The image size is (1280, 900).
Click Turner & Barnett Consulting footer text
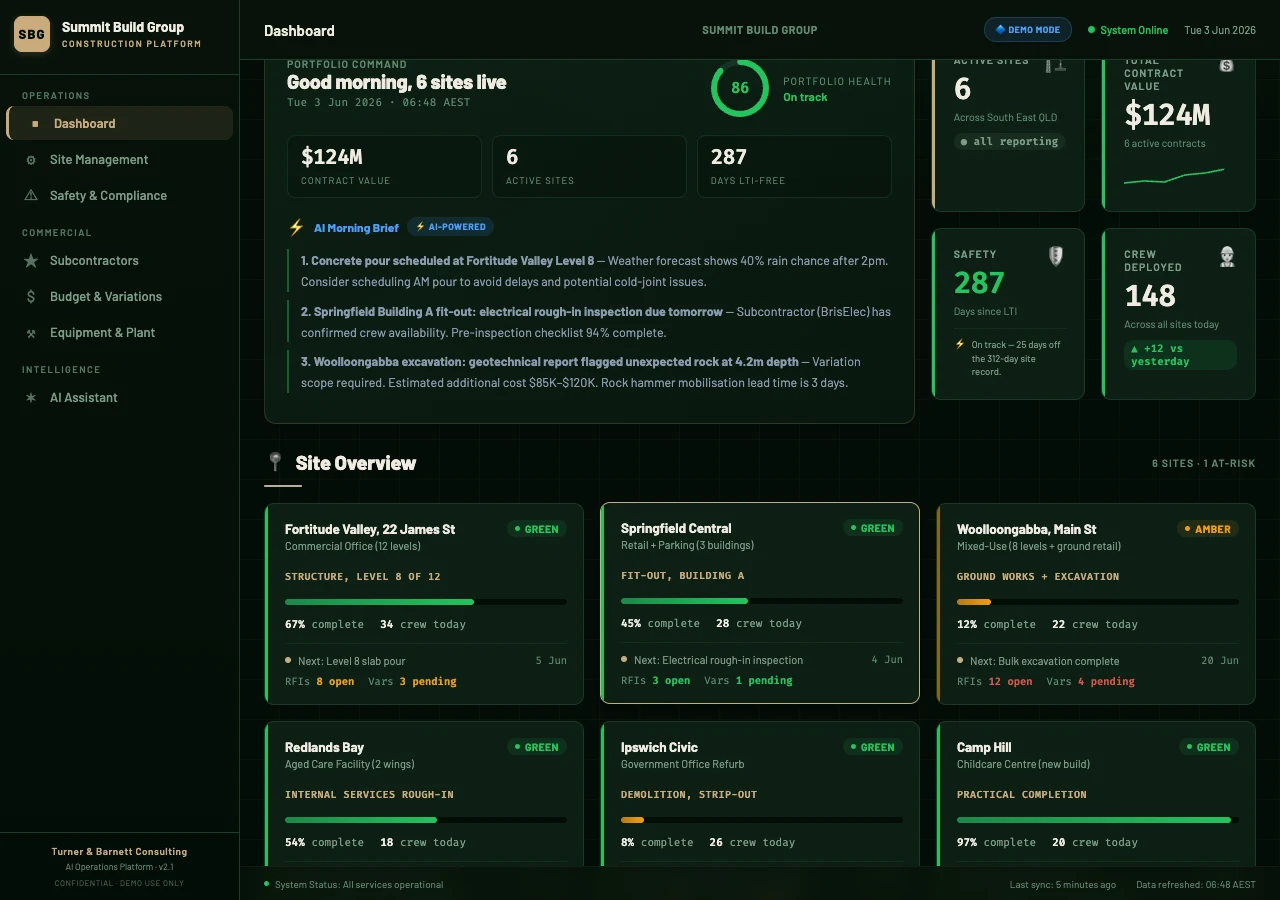pos(120,852)
